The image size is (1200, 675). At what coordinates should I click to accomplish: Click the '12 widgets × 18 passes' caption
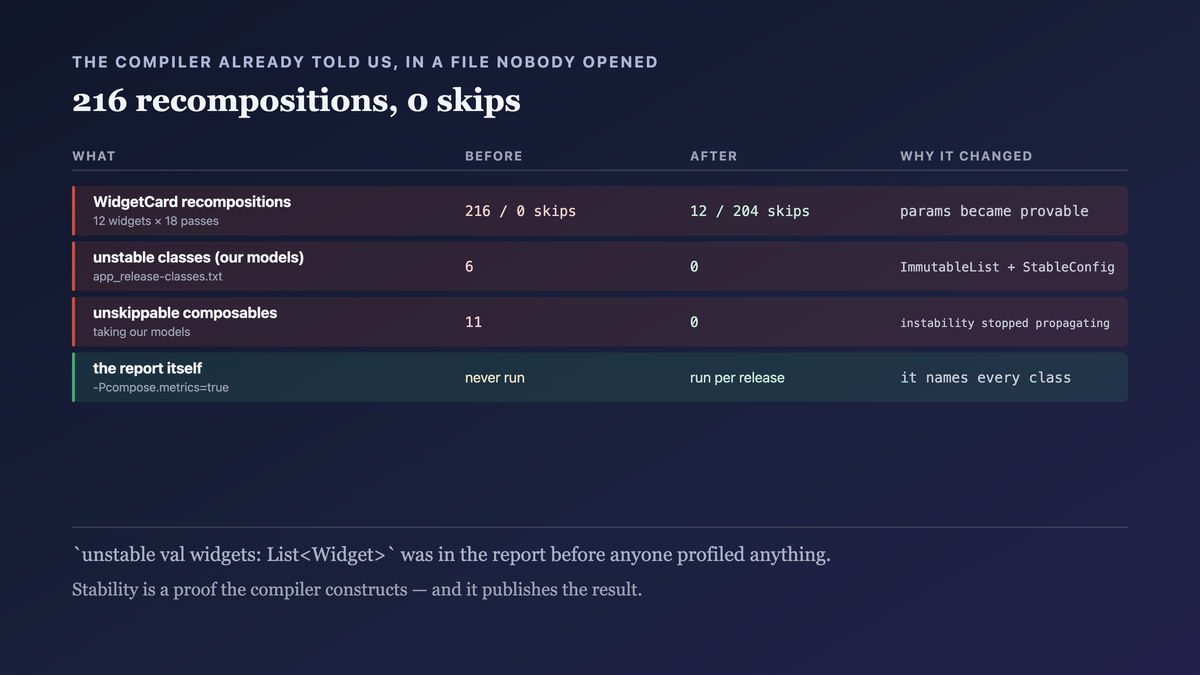click(x=156, y=221)
